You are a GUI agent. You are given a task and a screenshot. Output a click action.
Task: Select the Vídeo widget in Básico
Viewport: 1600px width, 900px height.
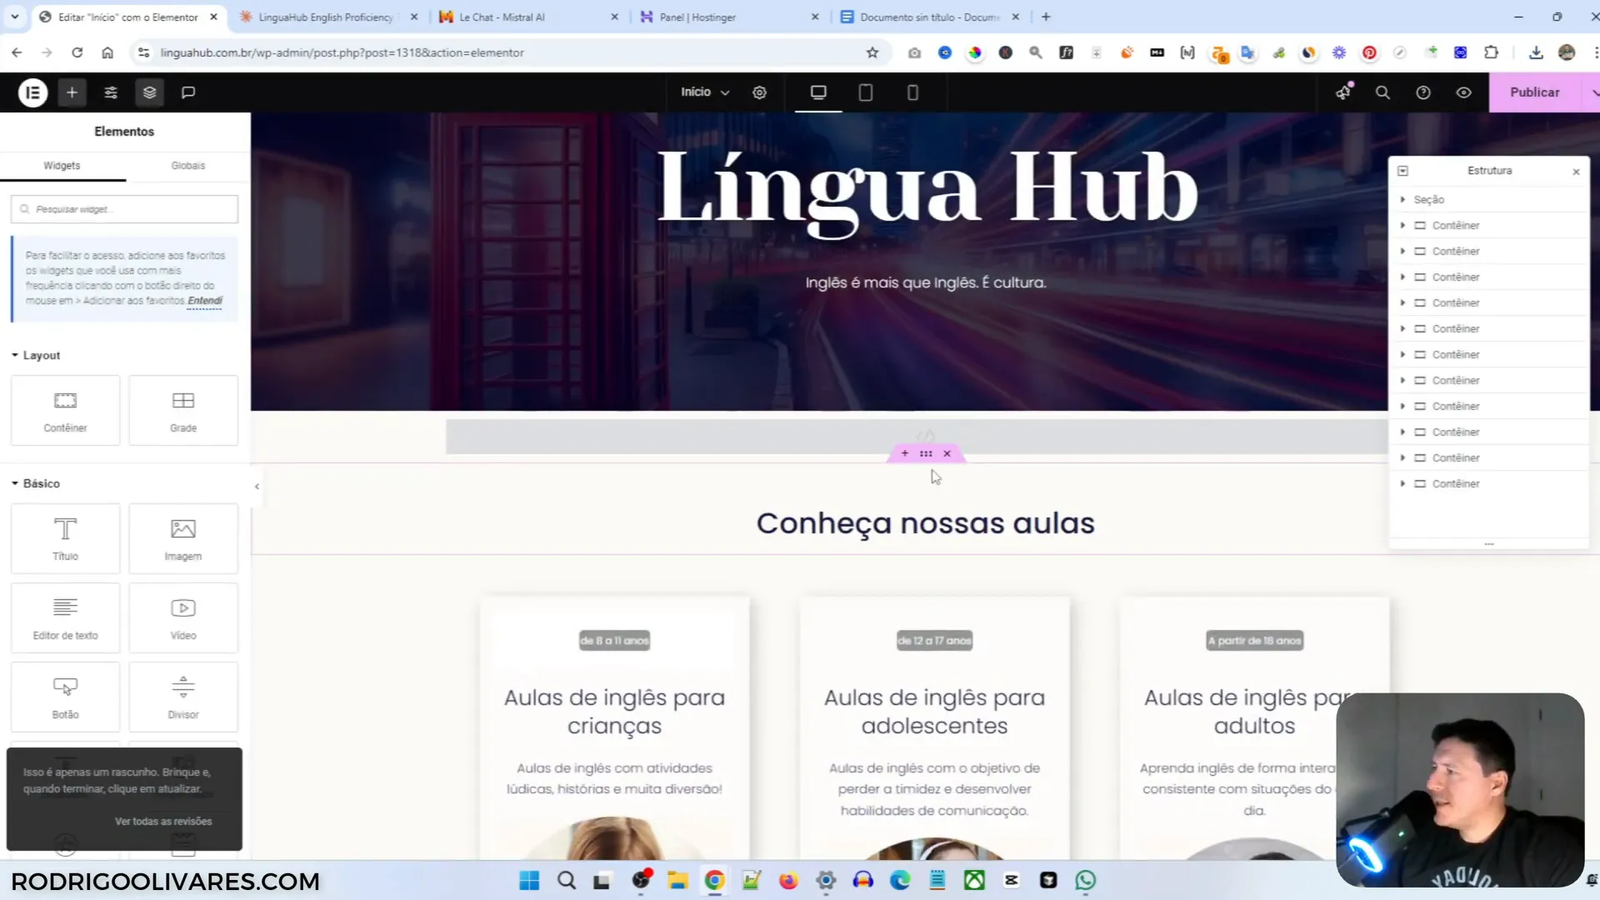click(x=183, y=616)
